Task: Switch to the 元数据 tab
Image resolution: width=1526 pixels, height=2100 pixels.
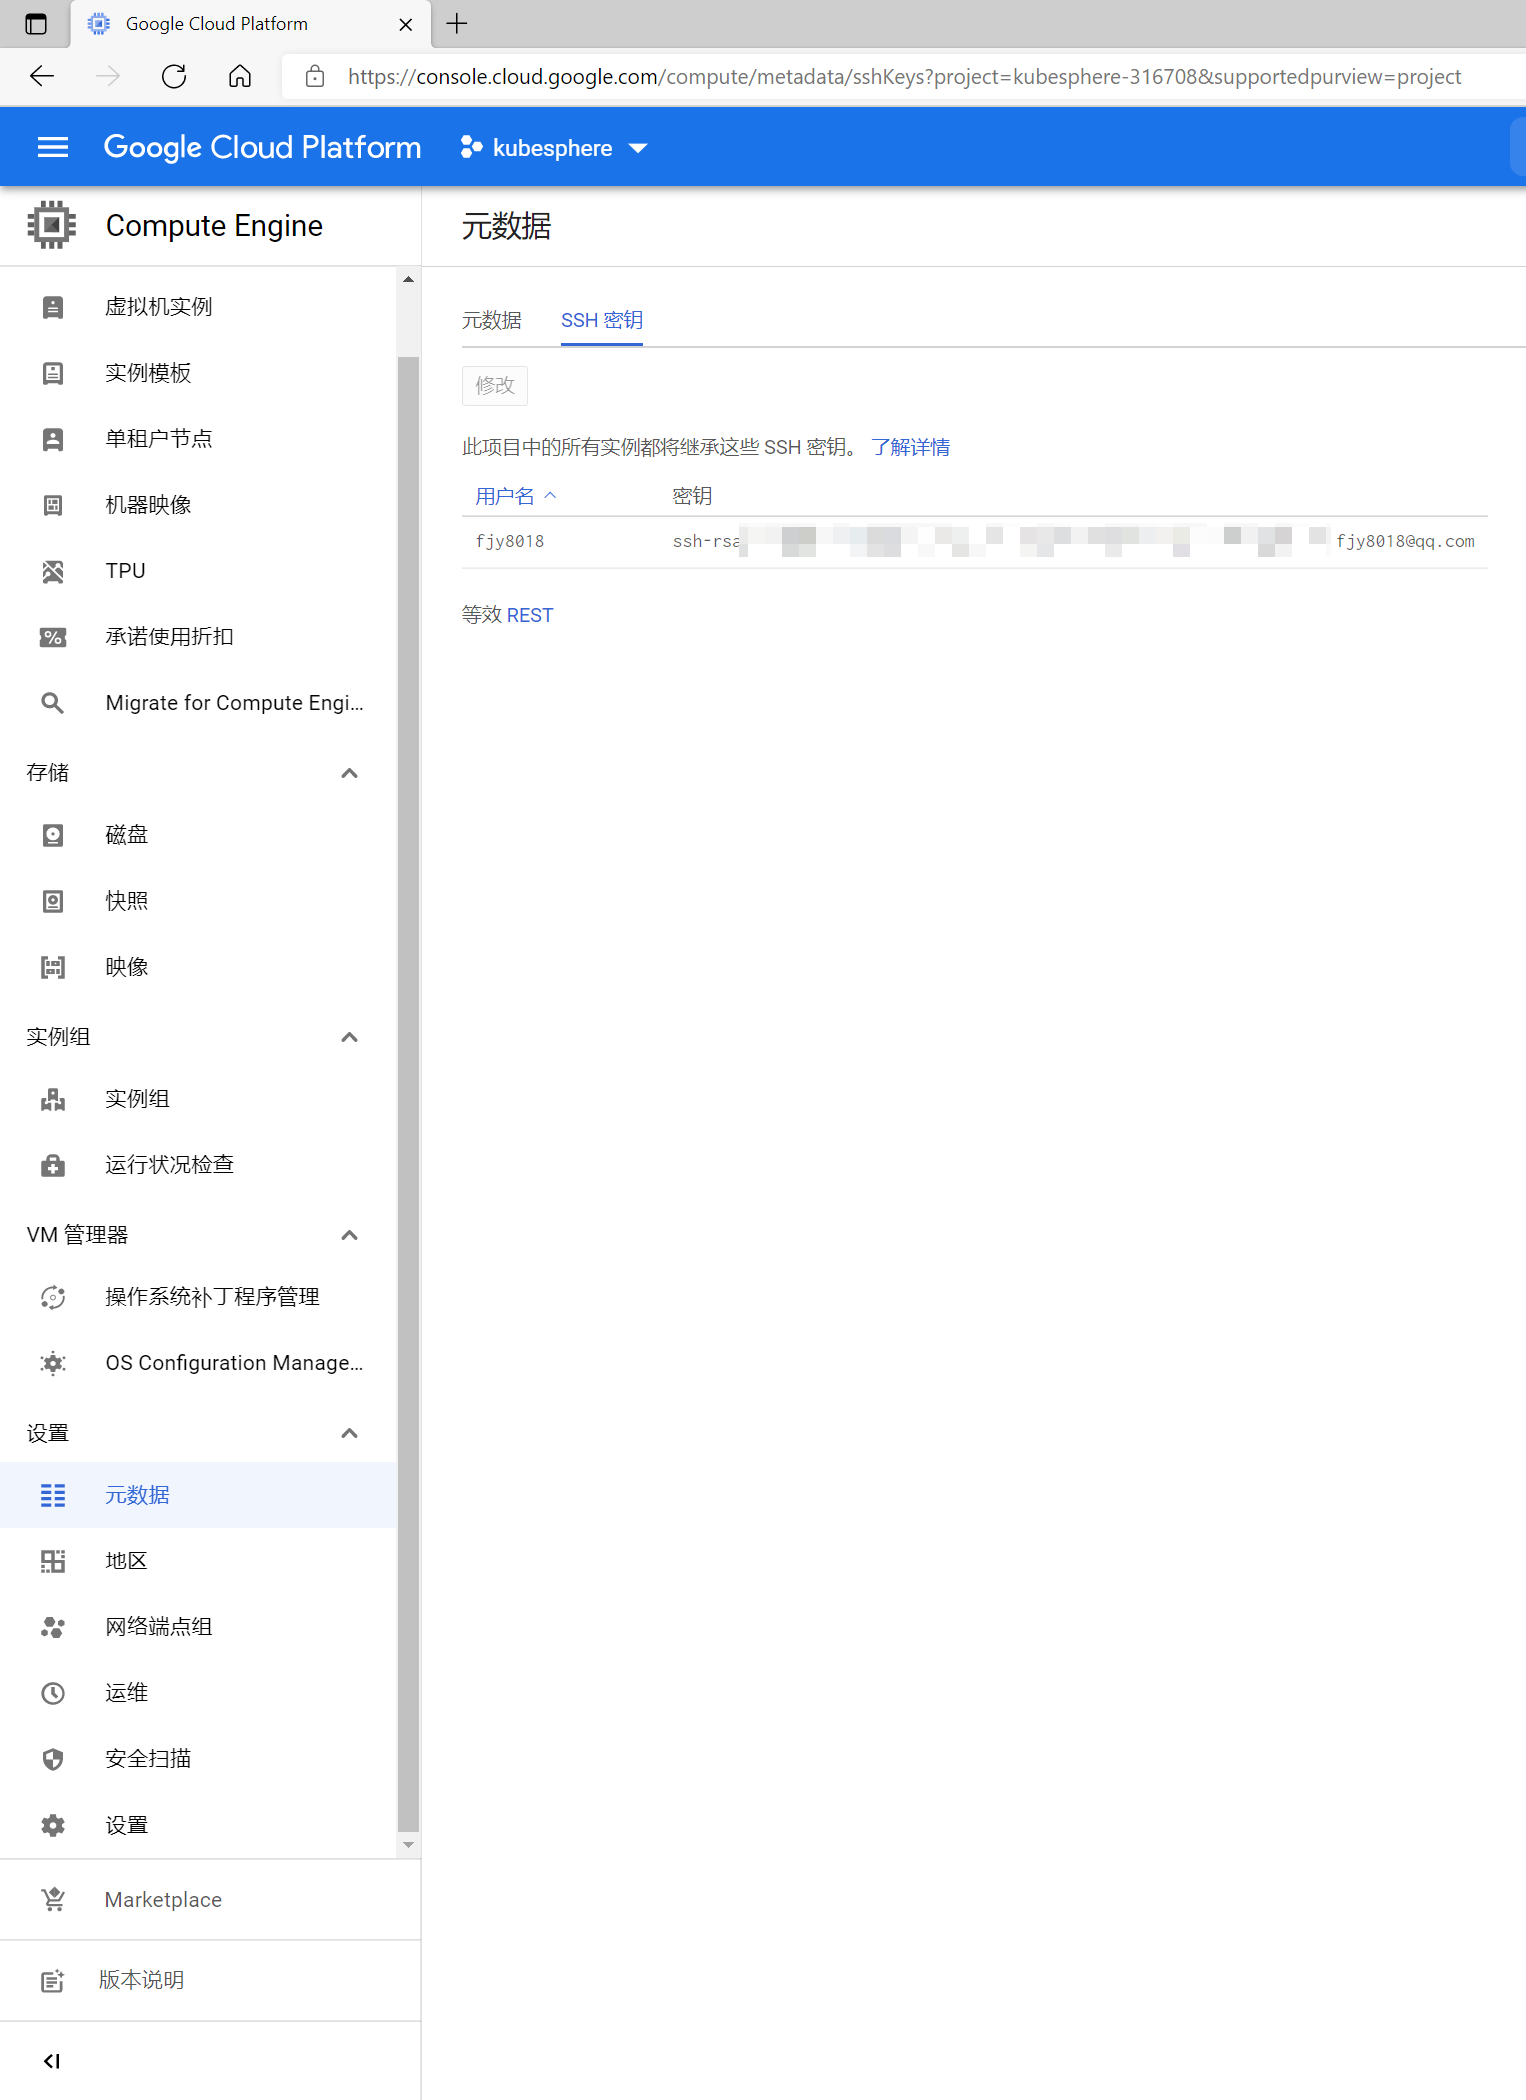Action: click(x=491, y=320)
